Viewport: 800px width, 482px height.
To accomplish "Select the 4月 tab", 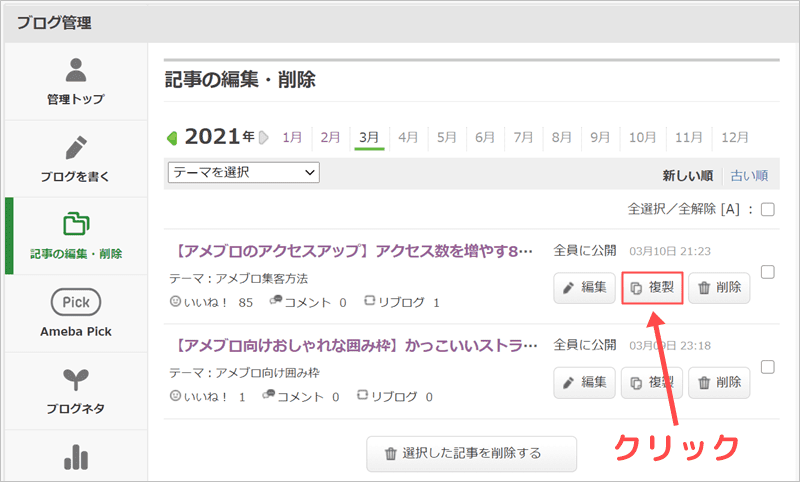I will pos(408,137).
